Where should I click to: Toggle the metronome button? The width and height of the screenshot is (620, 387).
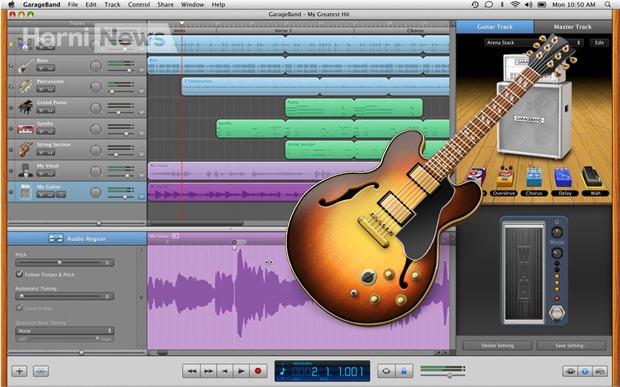click(404, 371)
